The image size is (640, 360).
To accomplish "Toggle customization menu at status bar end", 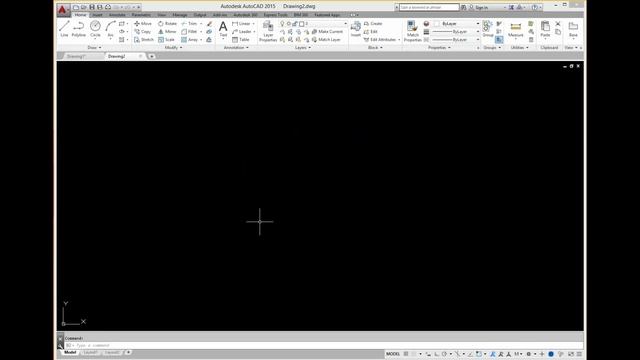I will [579, 354].
